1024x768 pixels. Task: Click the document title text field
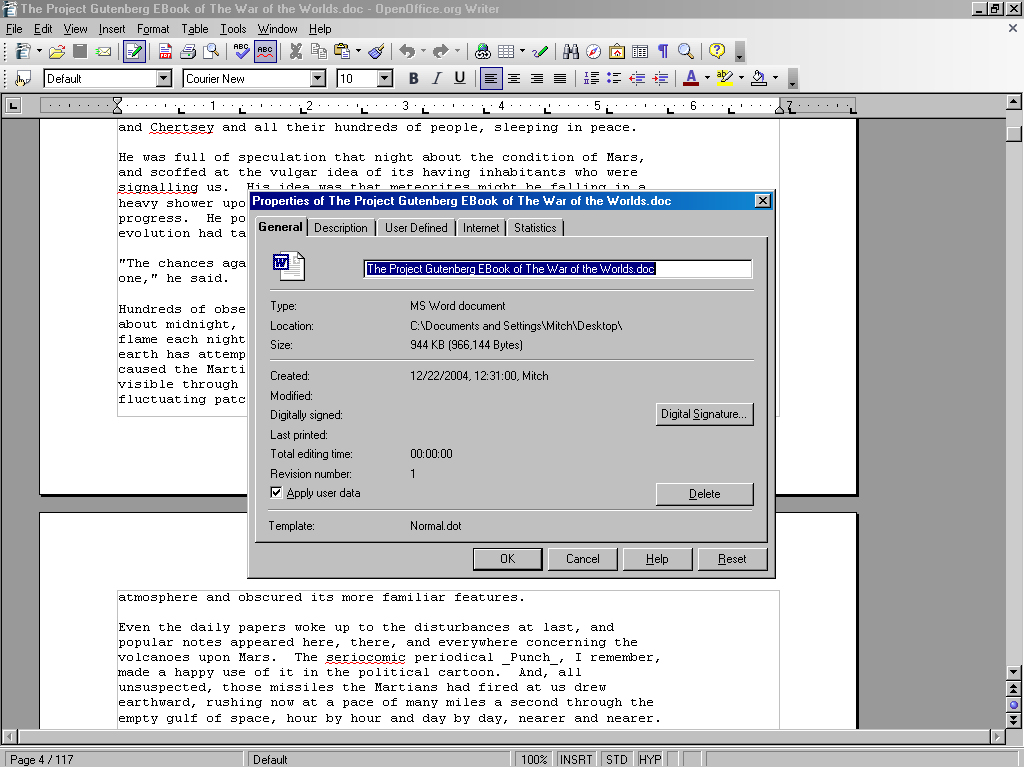(557, 268)
